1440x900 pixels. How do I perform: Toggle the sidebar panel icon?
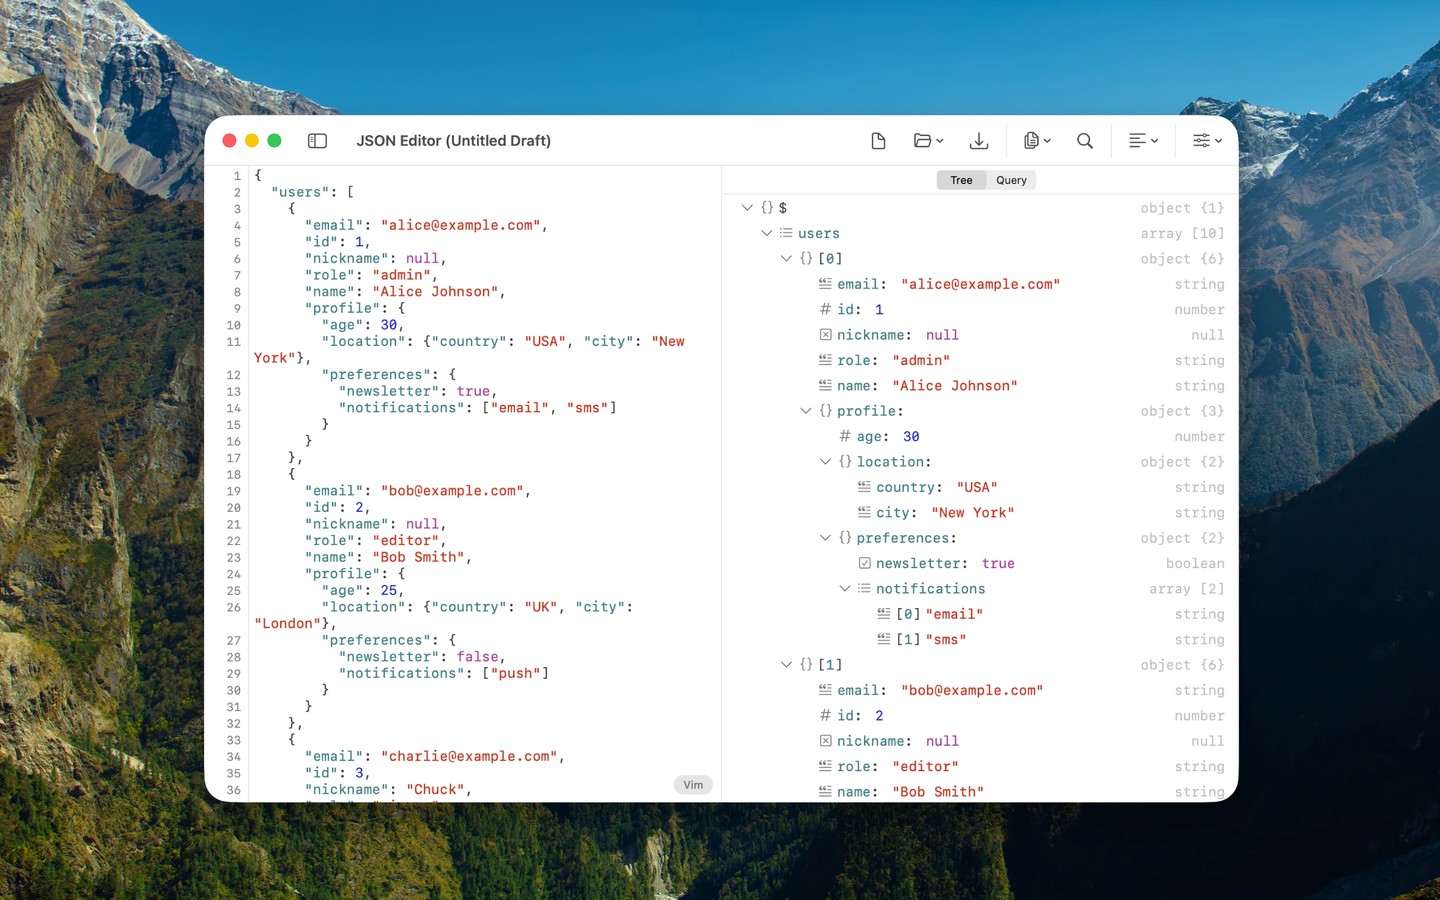pos(317,141)
